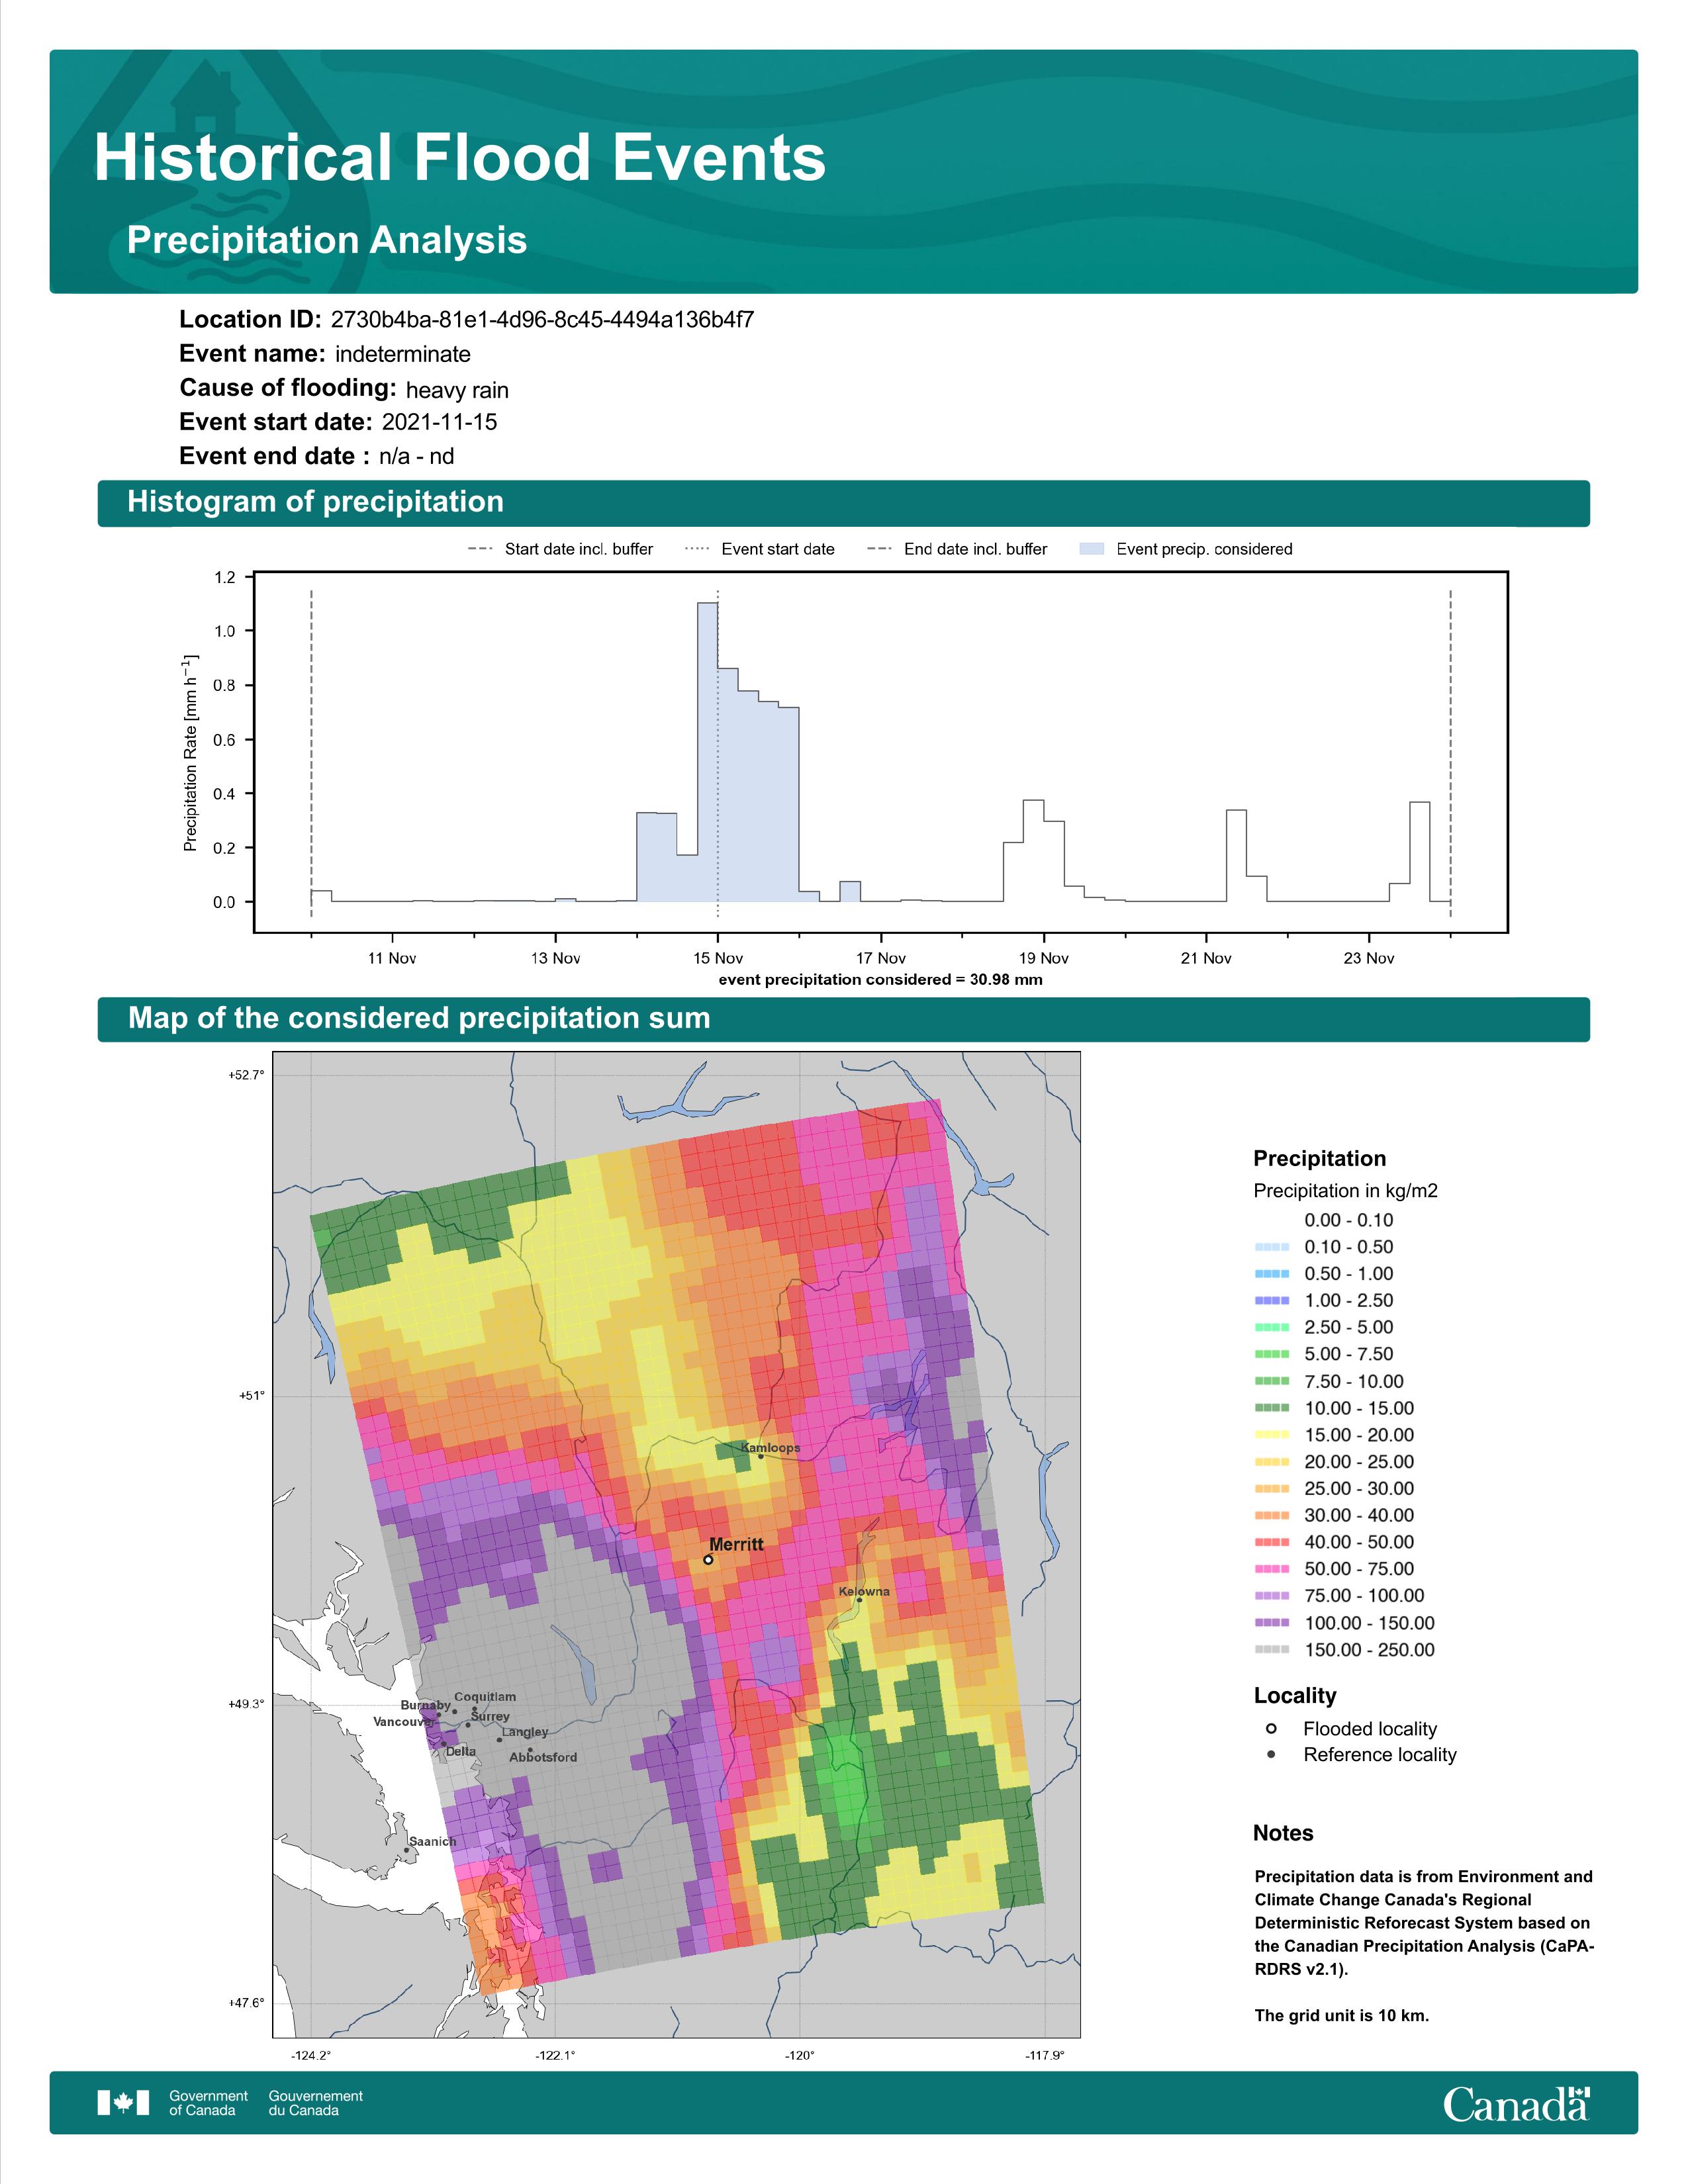Click the -122.1° longitude label on map
This screenshot has height=2184, width=1688.
(555, 2056)
